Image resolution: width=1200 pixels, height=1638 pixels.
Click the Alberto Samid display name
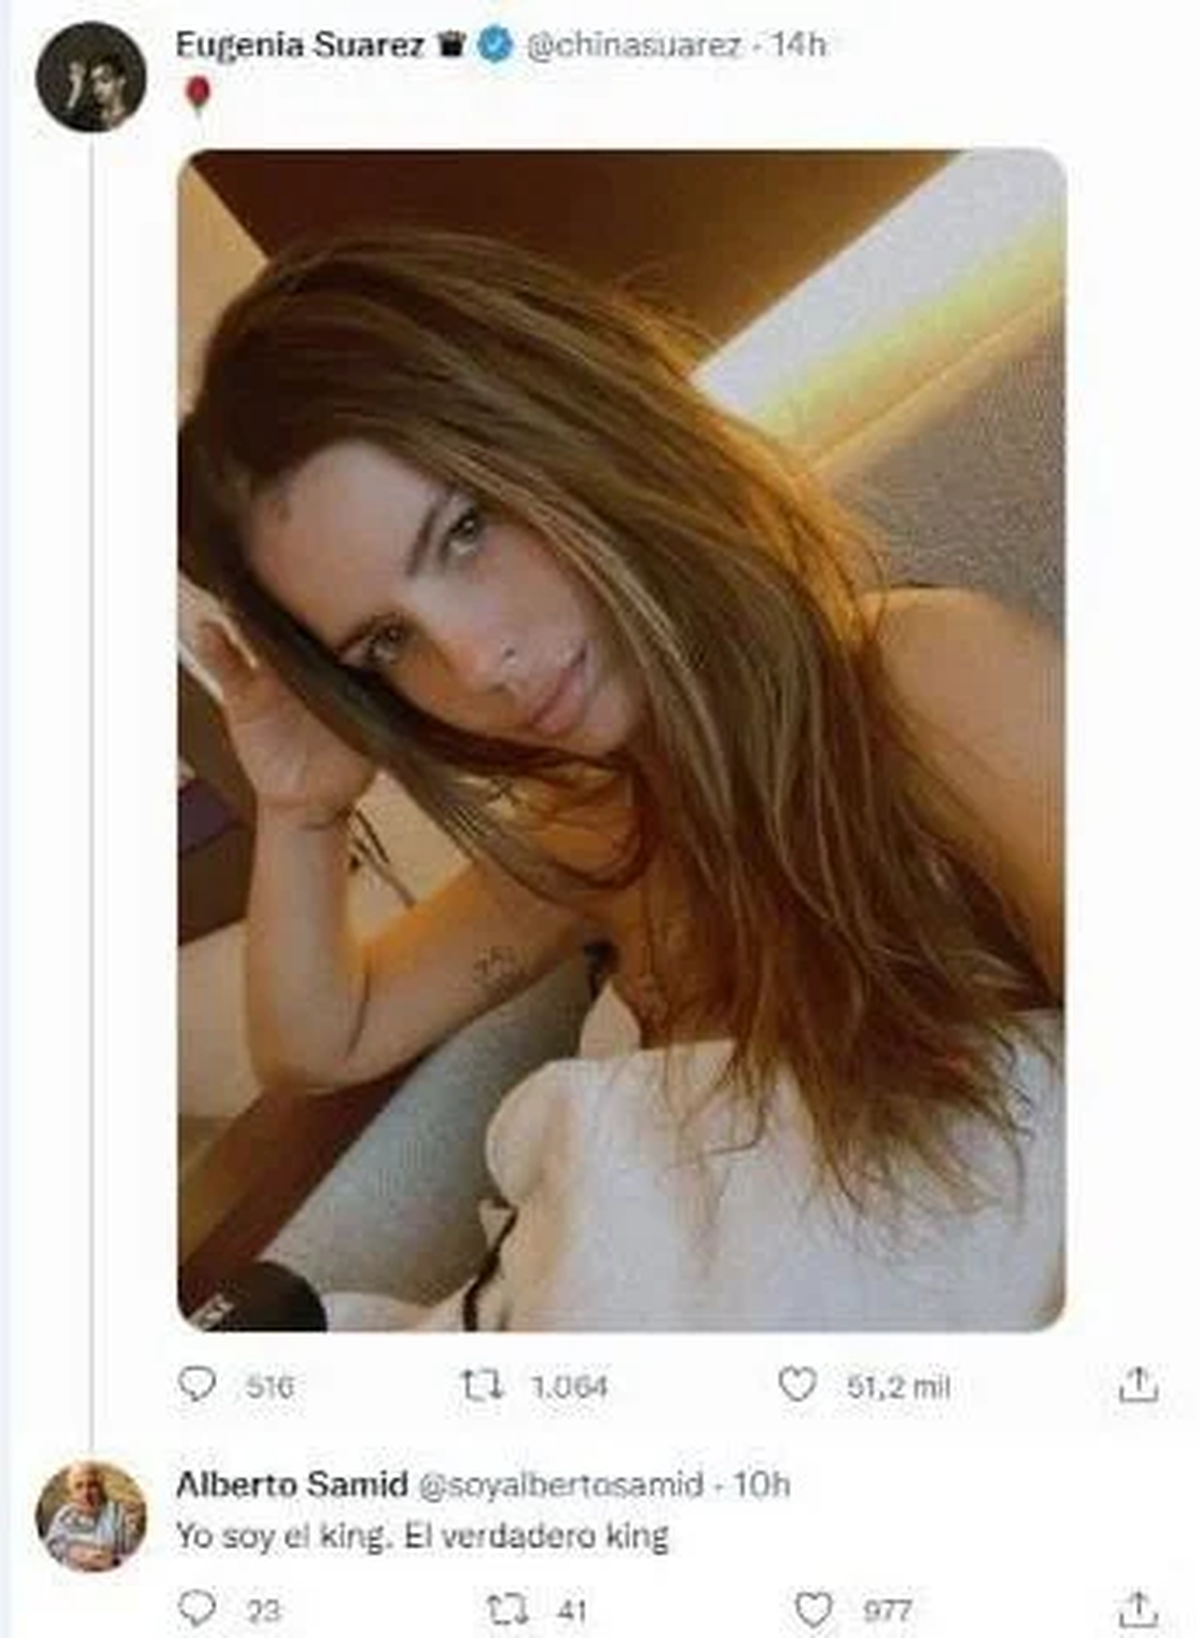click(291, 1484)
